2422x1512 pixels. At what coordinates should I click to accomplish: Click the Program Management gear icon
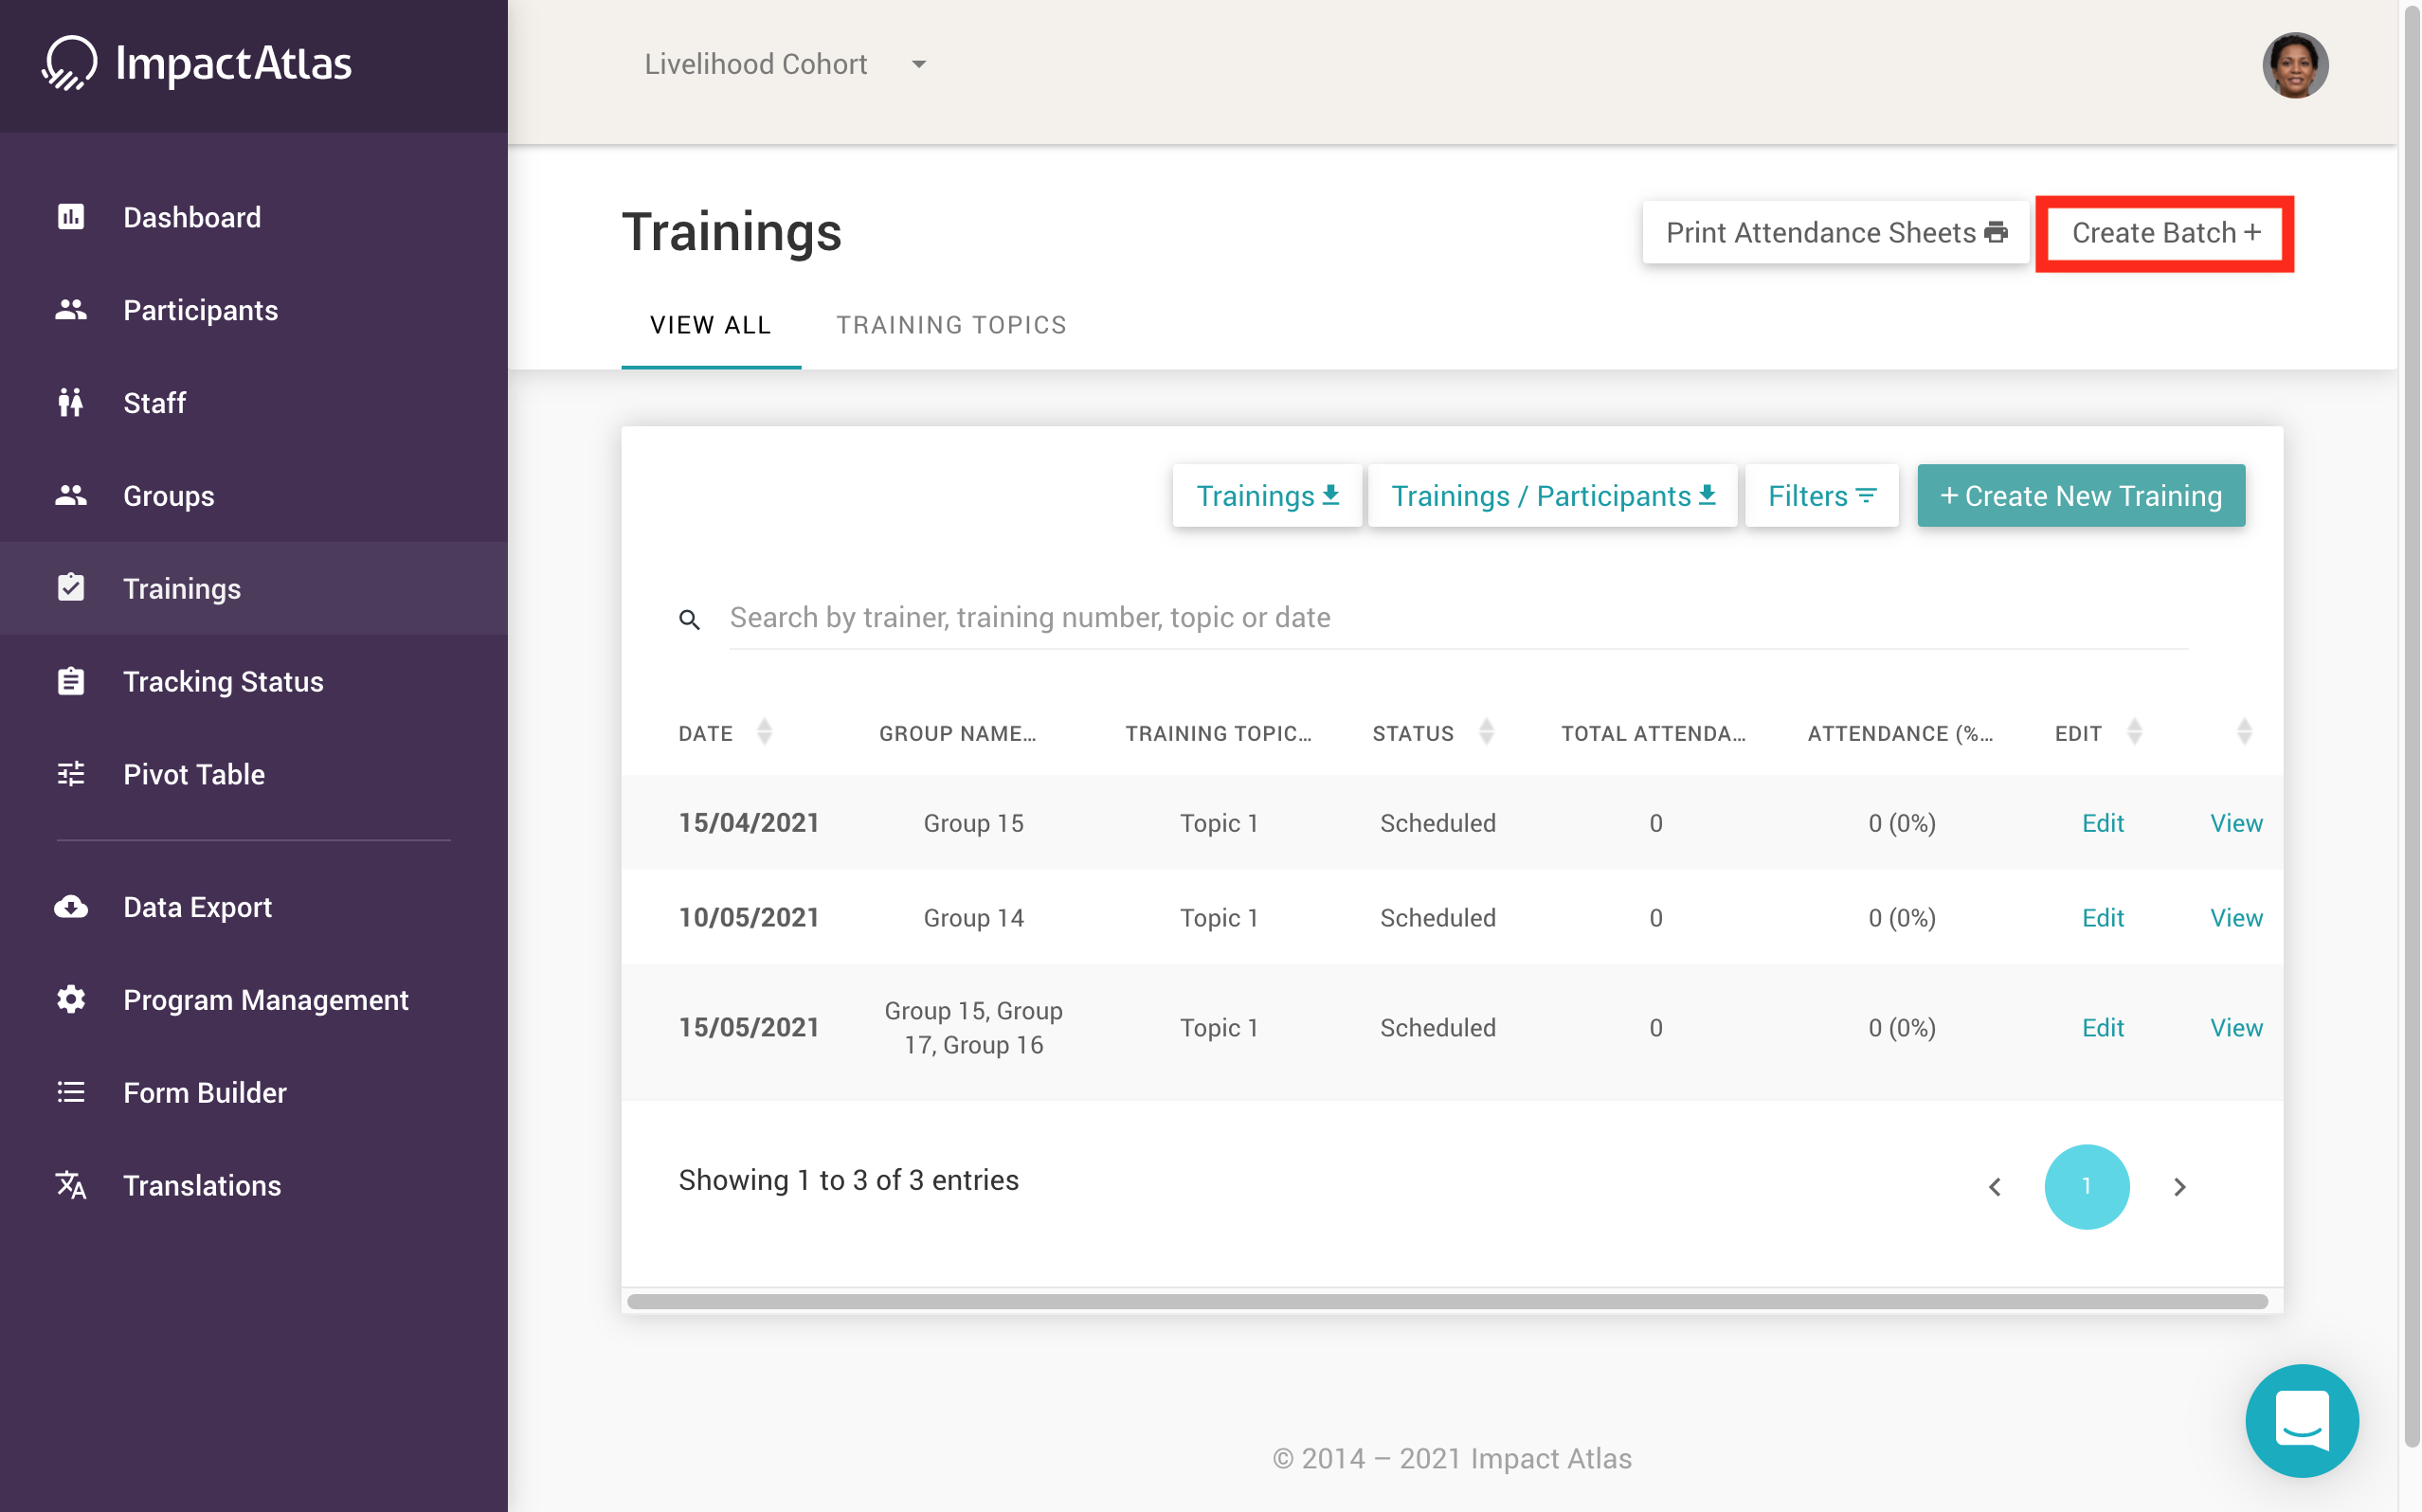coord(71,999)
